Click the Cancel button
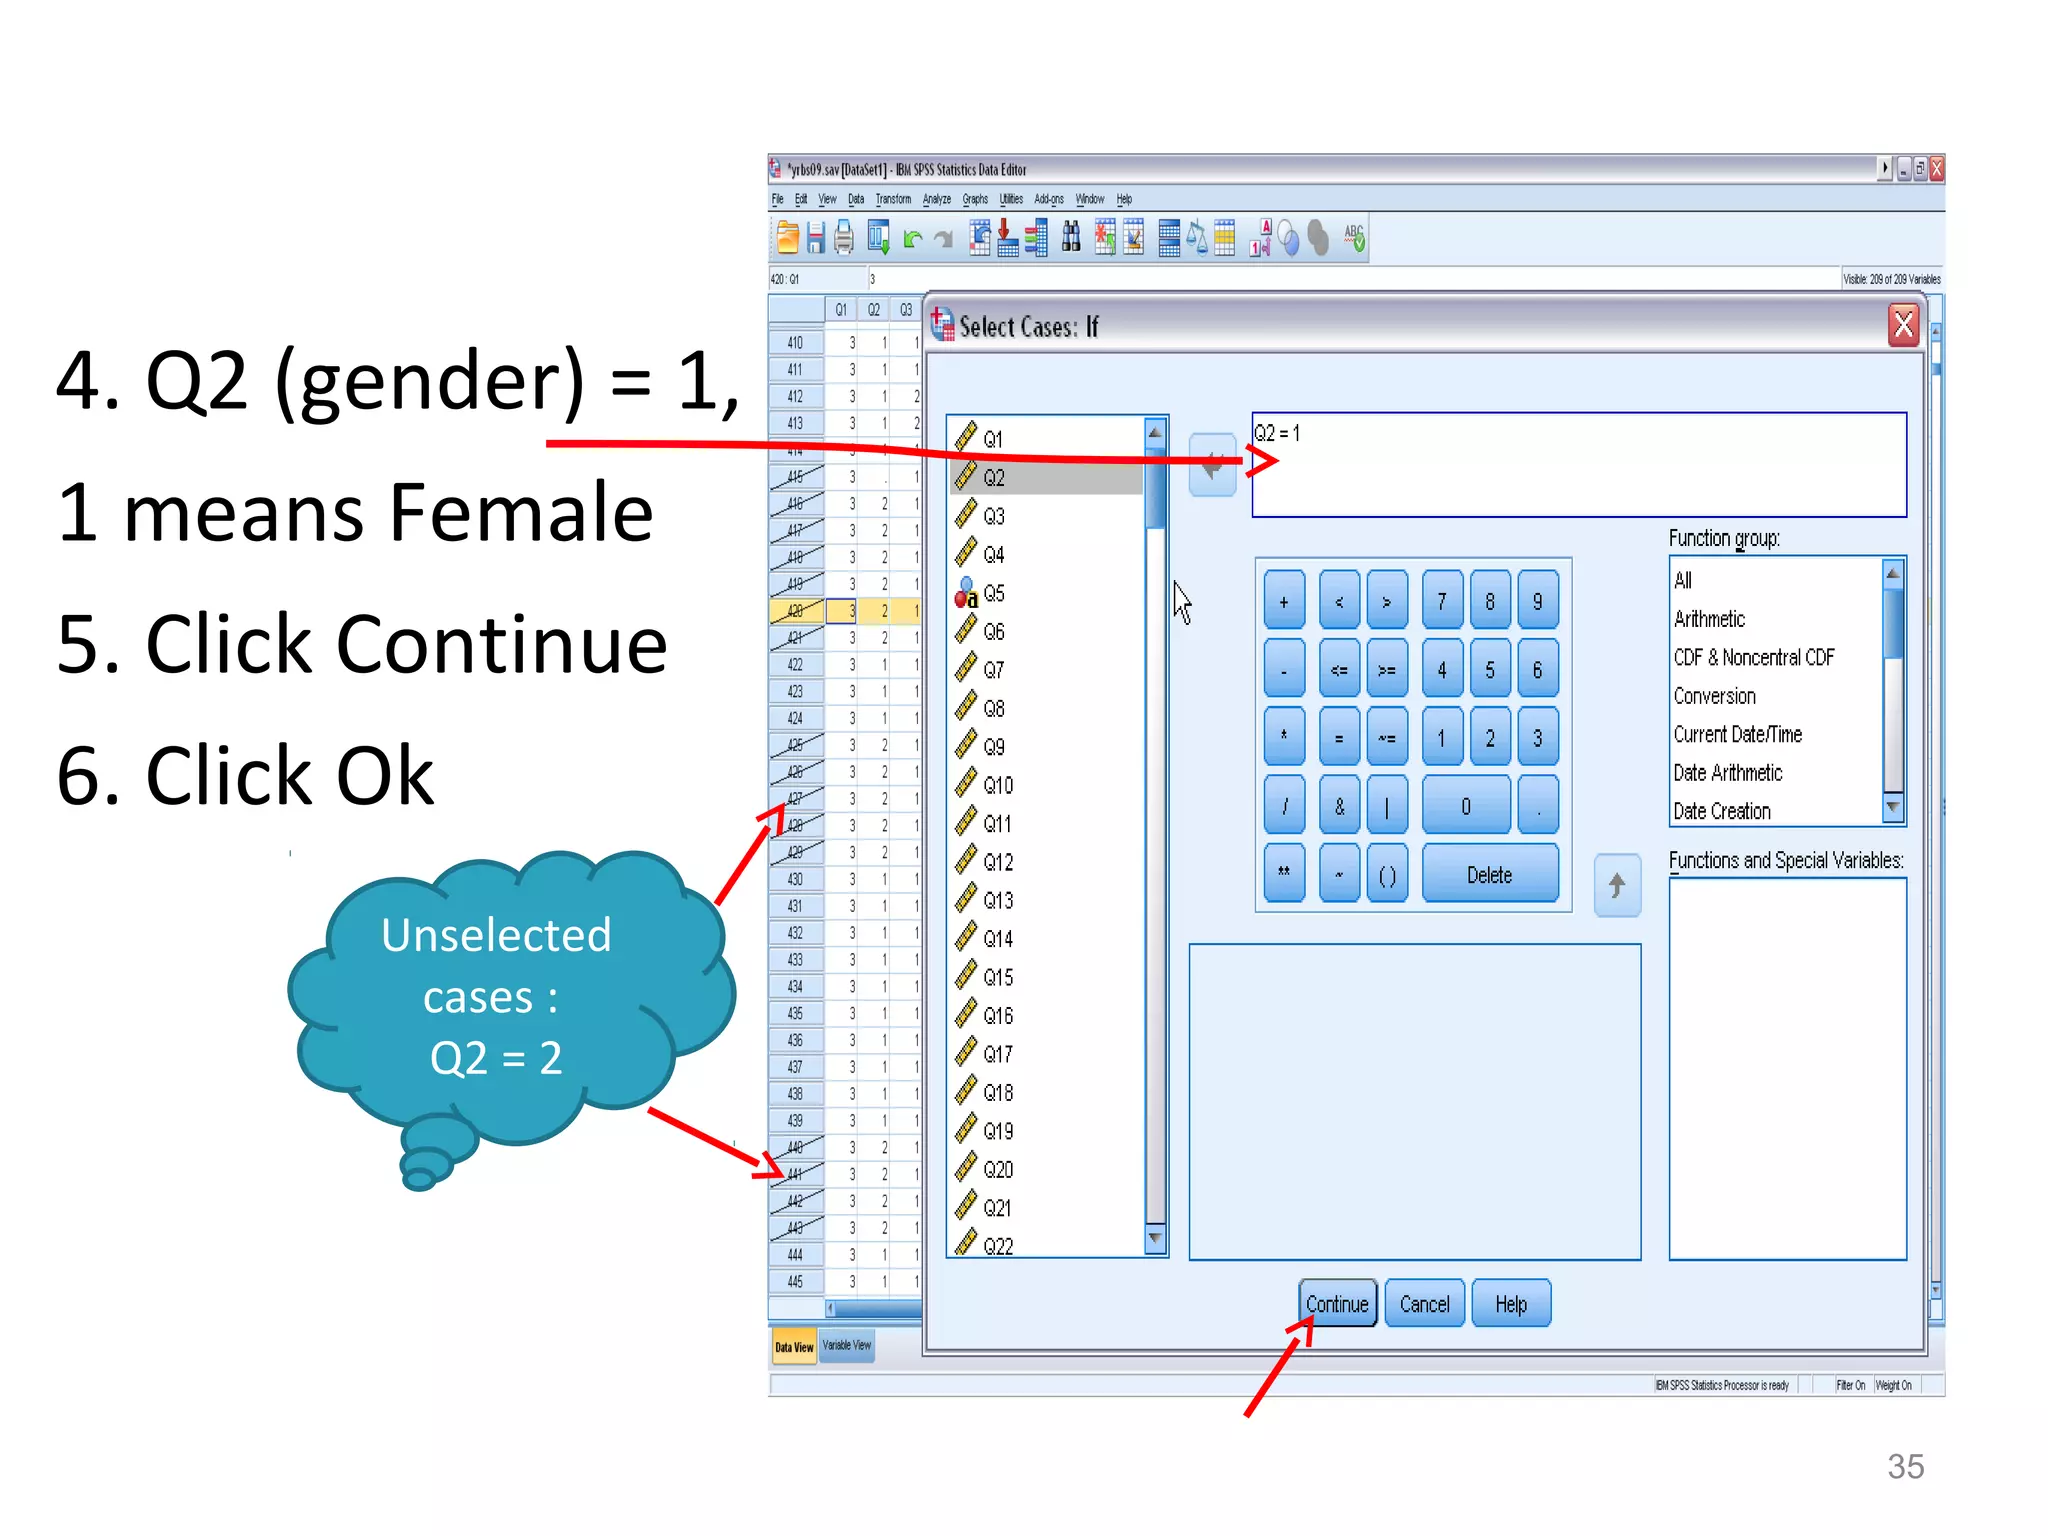2048x1536 pixels. point(1424,1304)
